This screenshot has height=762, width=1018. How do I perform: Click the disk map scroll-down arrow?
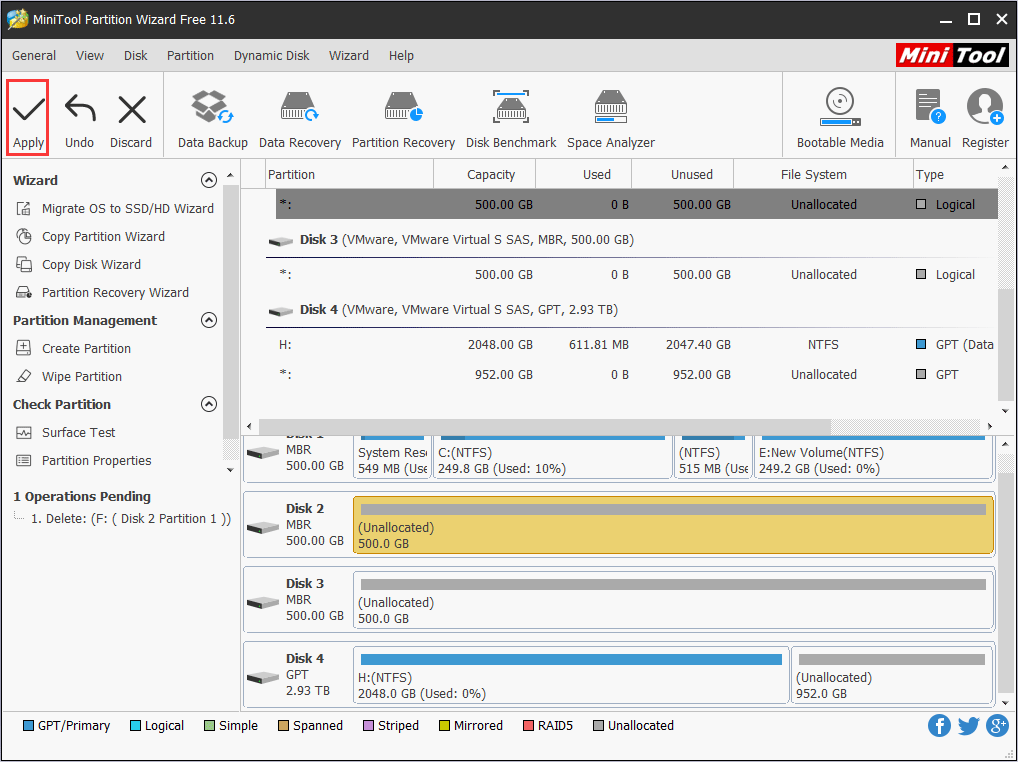[x=1005, y=702]
